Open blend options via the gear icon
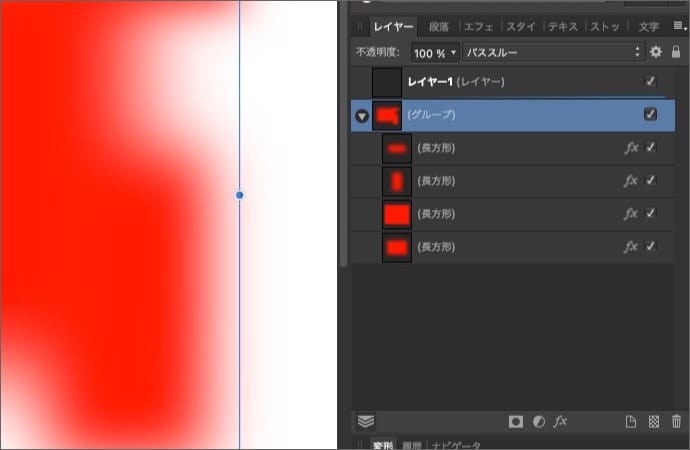Viewport: 690px width, 450px height. click(x=656, y=52)
